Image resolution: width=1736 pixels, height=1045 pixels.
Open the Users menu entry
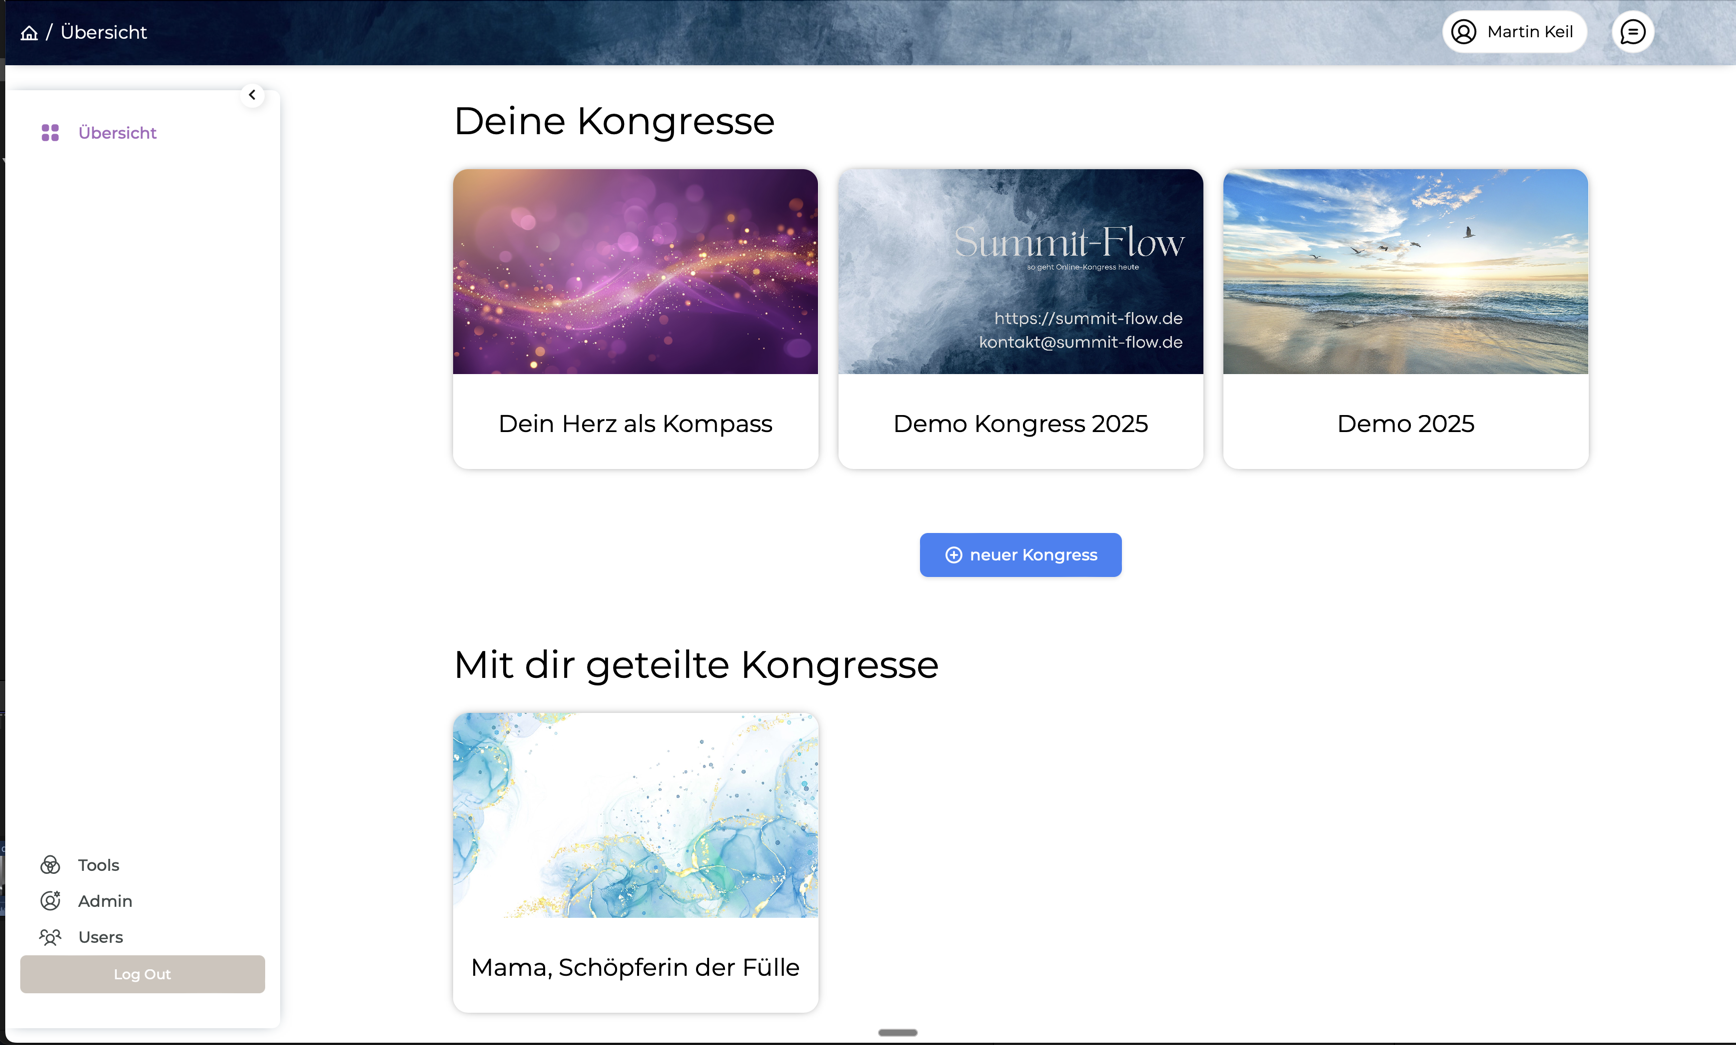click(x=100, y=937)
